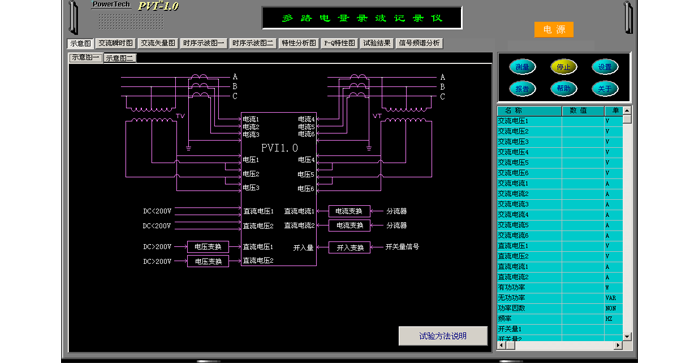Click the 报告 (report) oval button
Screen dimensions: 700x363
(522, 88)
